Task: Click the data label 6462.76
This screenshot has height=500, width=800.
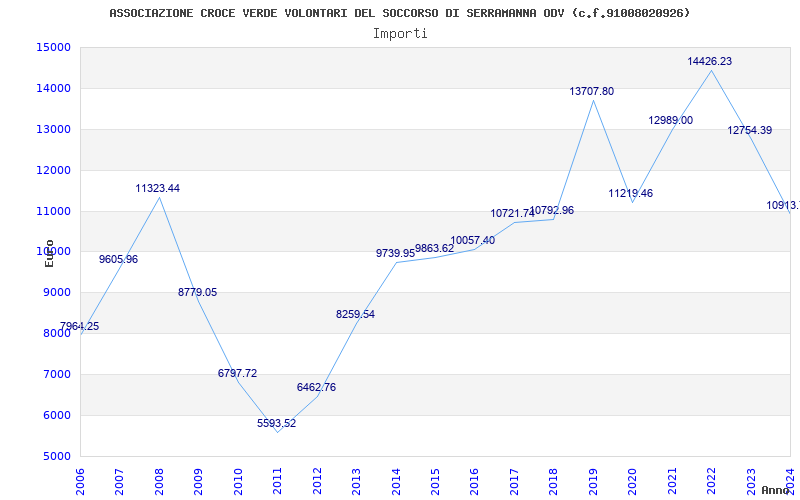Action: (x=316, y=387)
